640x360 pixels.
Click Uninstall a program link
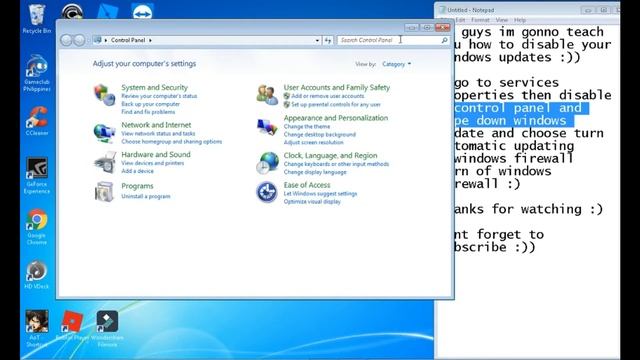pyautogui.click(x=145, y=196)
